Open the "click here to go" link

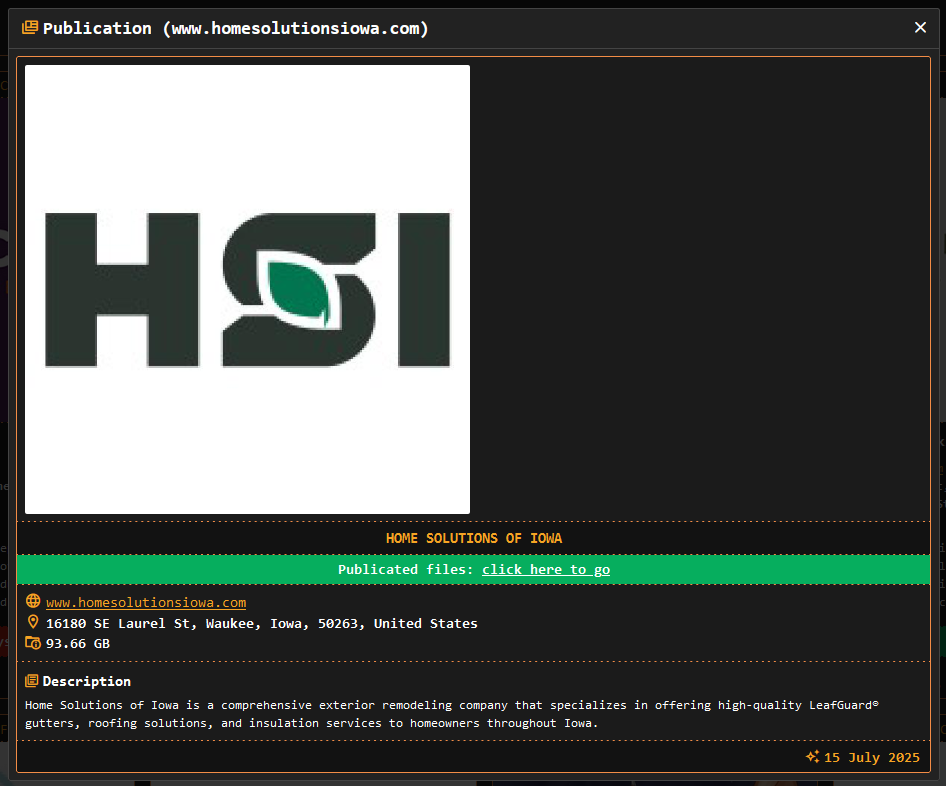(x=545, y=569)
